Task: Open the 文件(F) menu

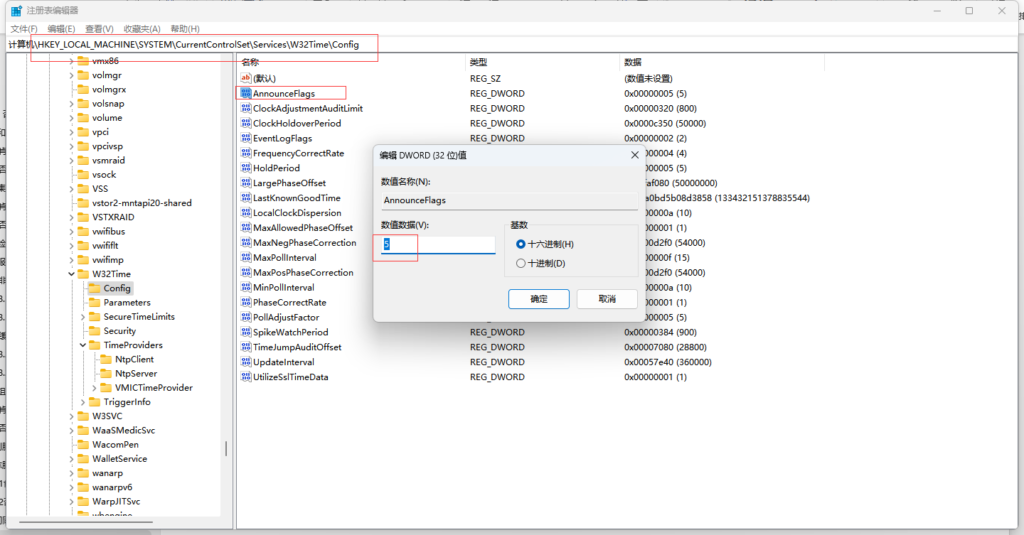Action: (x=24, y=29)
